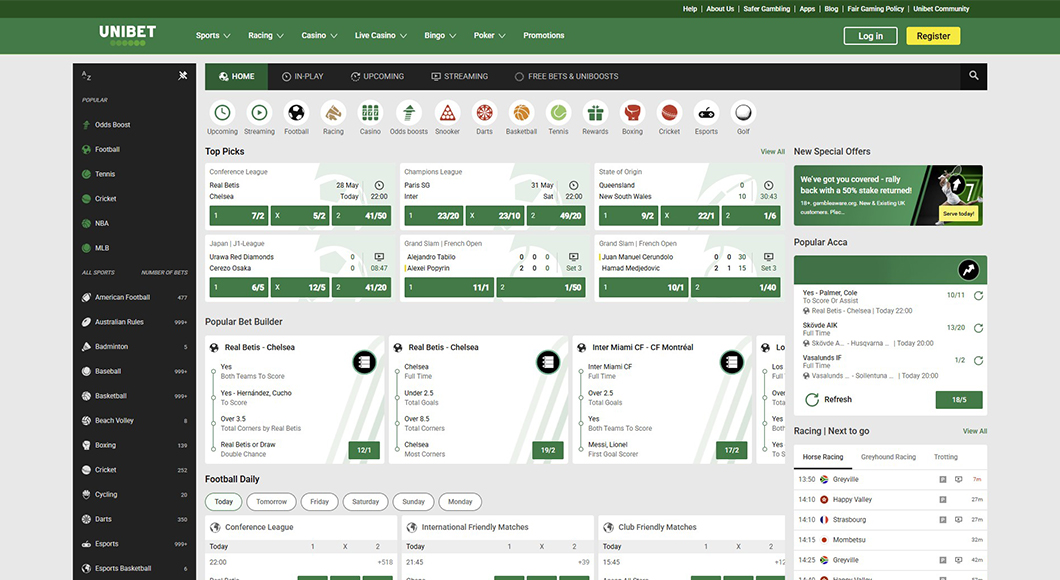Image resolution: width=1060 pixels, height=580 pixels.
Task: Select the Tomorrow day filter
Action: coord(271,502)
